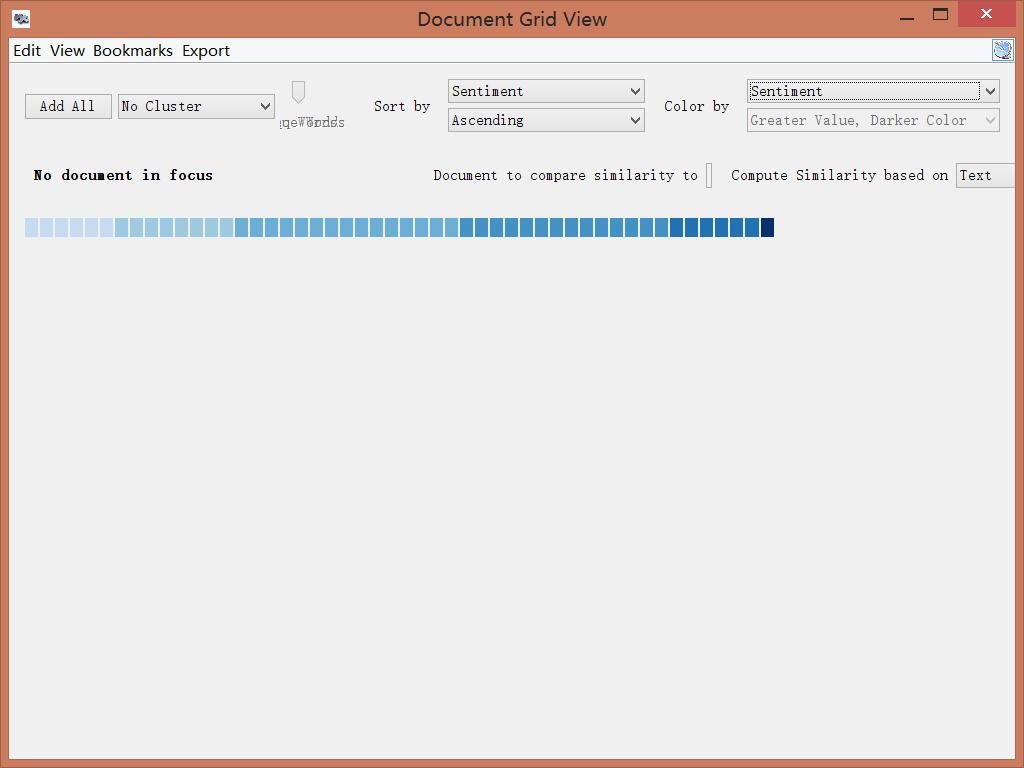The height and width of the screenshot is (768, 1024).
Task: Open the Color by Sentiment dropdown
Action: 872,91
